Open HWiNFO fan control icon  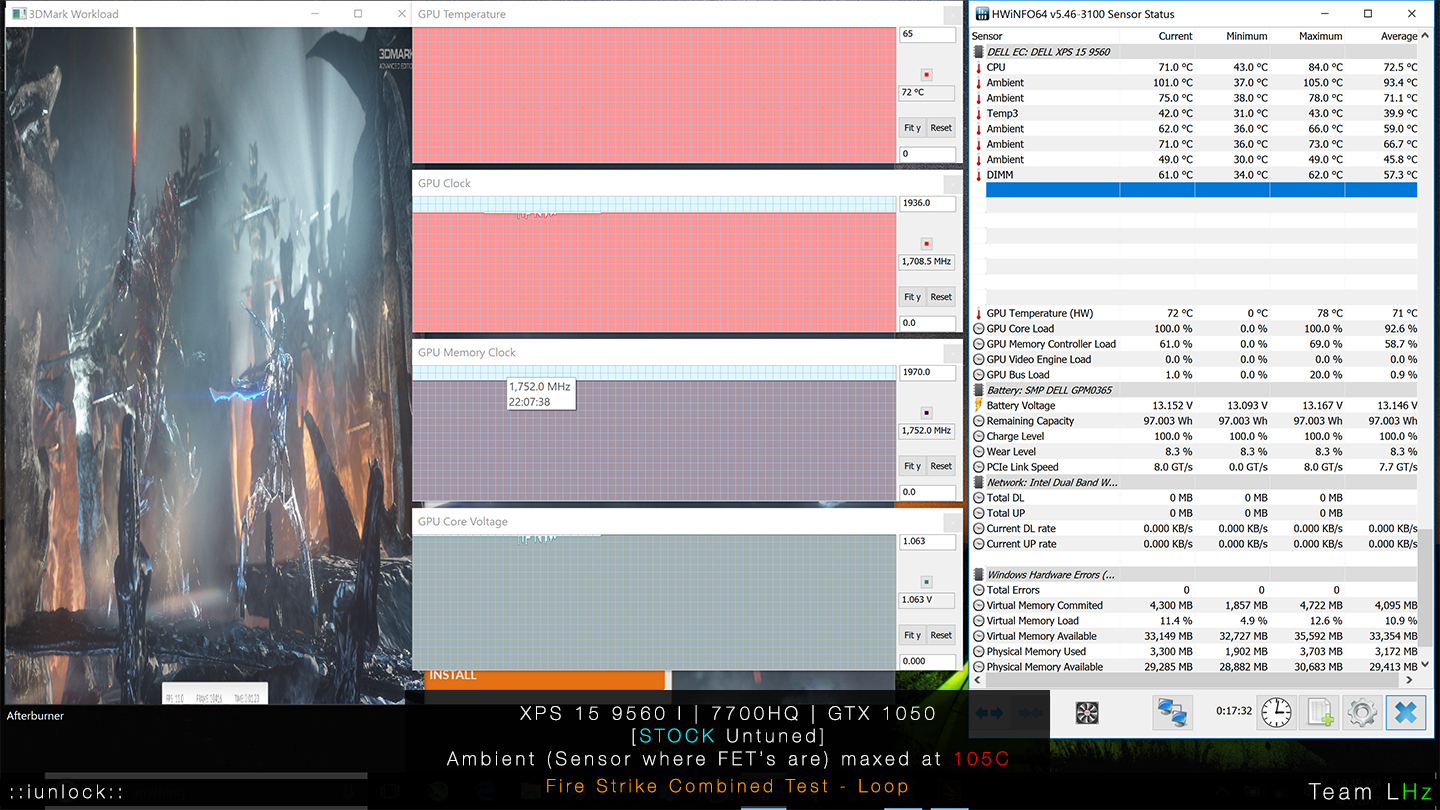pyautogui.click(x=1087, y=713)
